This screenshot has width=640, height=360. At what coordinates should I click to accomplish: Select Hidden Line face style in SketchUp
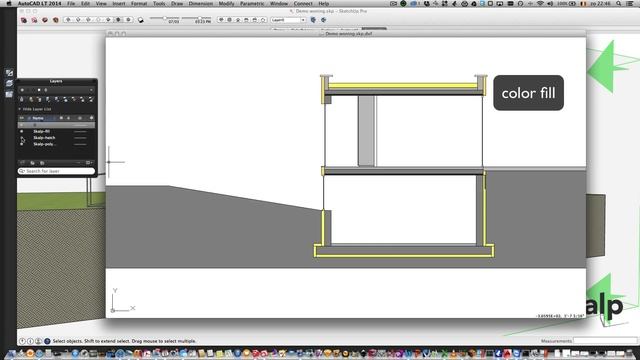[x=98, y=20]
